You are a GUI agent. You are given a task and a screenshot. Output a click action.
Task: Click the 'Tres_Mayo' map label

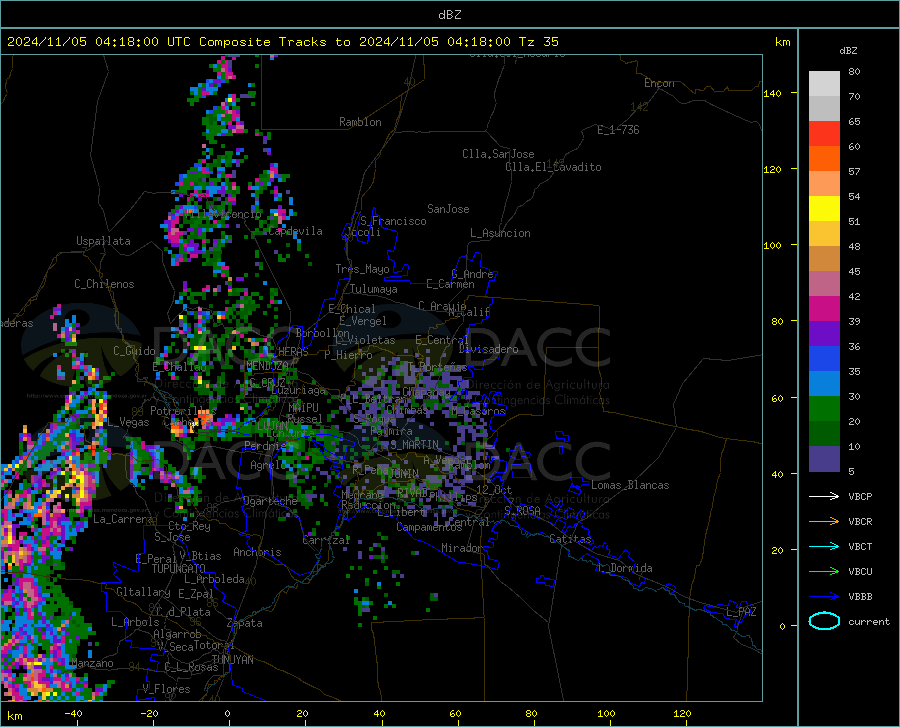[x=362, y=269]
